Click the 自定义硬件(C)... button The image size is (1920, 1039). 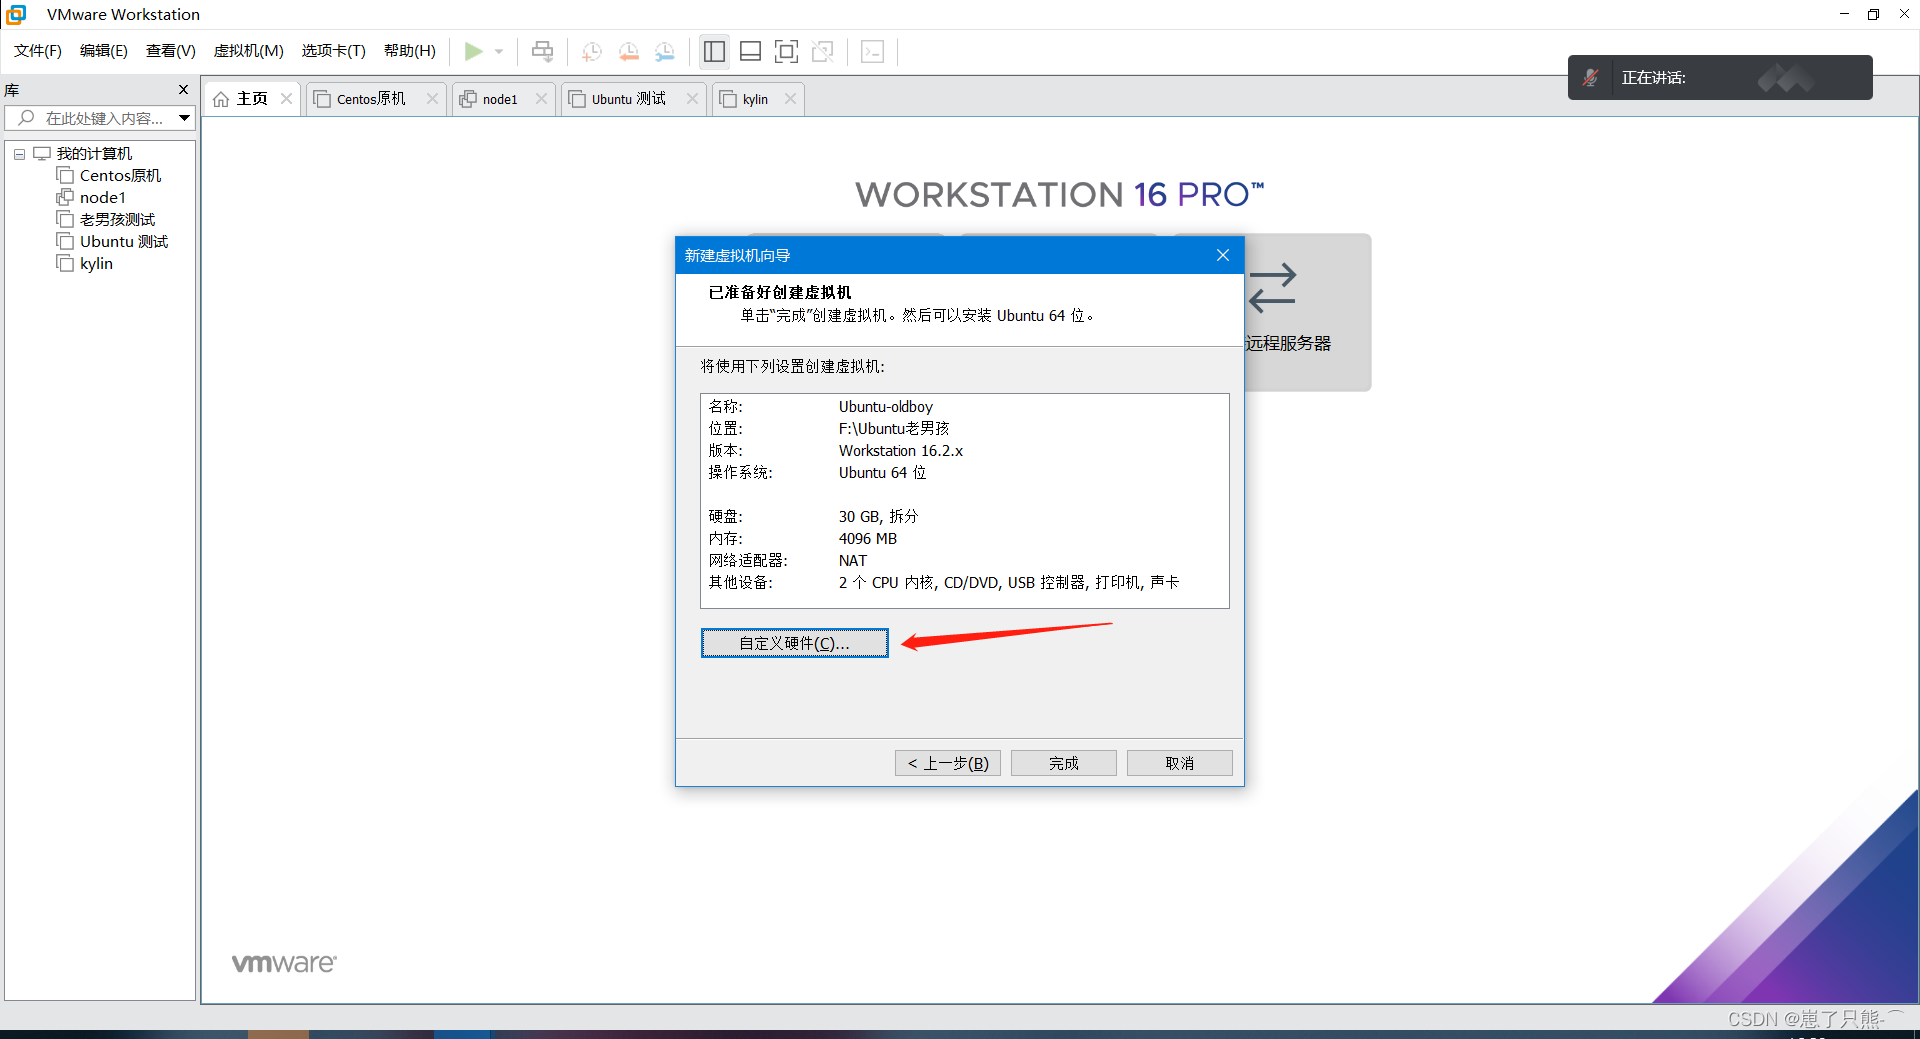(x=795, y=643)
